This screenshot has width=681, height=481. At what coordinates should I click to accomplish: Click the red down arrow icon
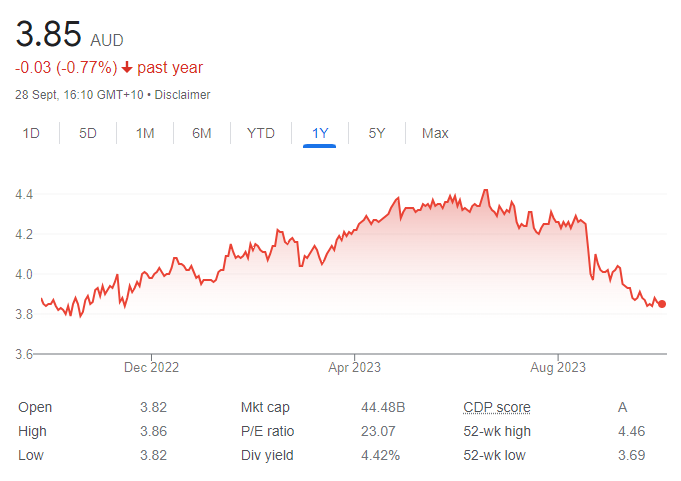point(127,68)
